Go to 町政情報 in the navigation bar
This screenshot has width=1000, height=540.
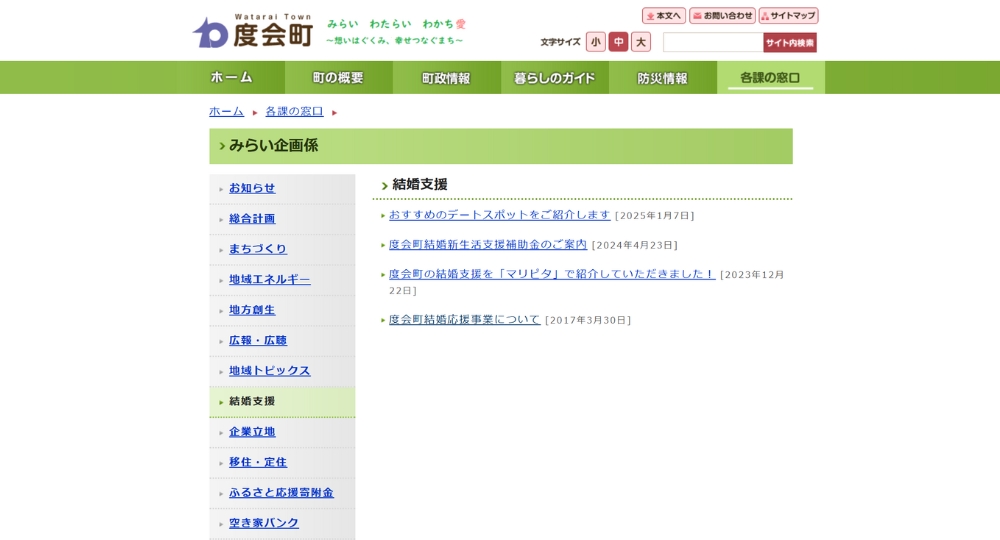click(x=446, y=78)
